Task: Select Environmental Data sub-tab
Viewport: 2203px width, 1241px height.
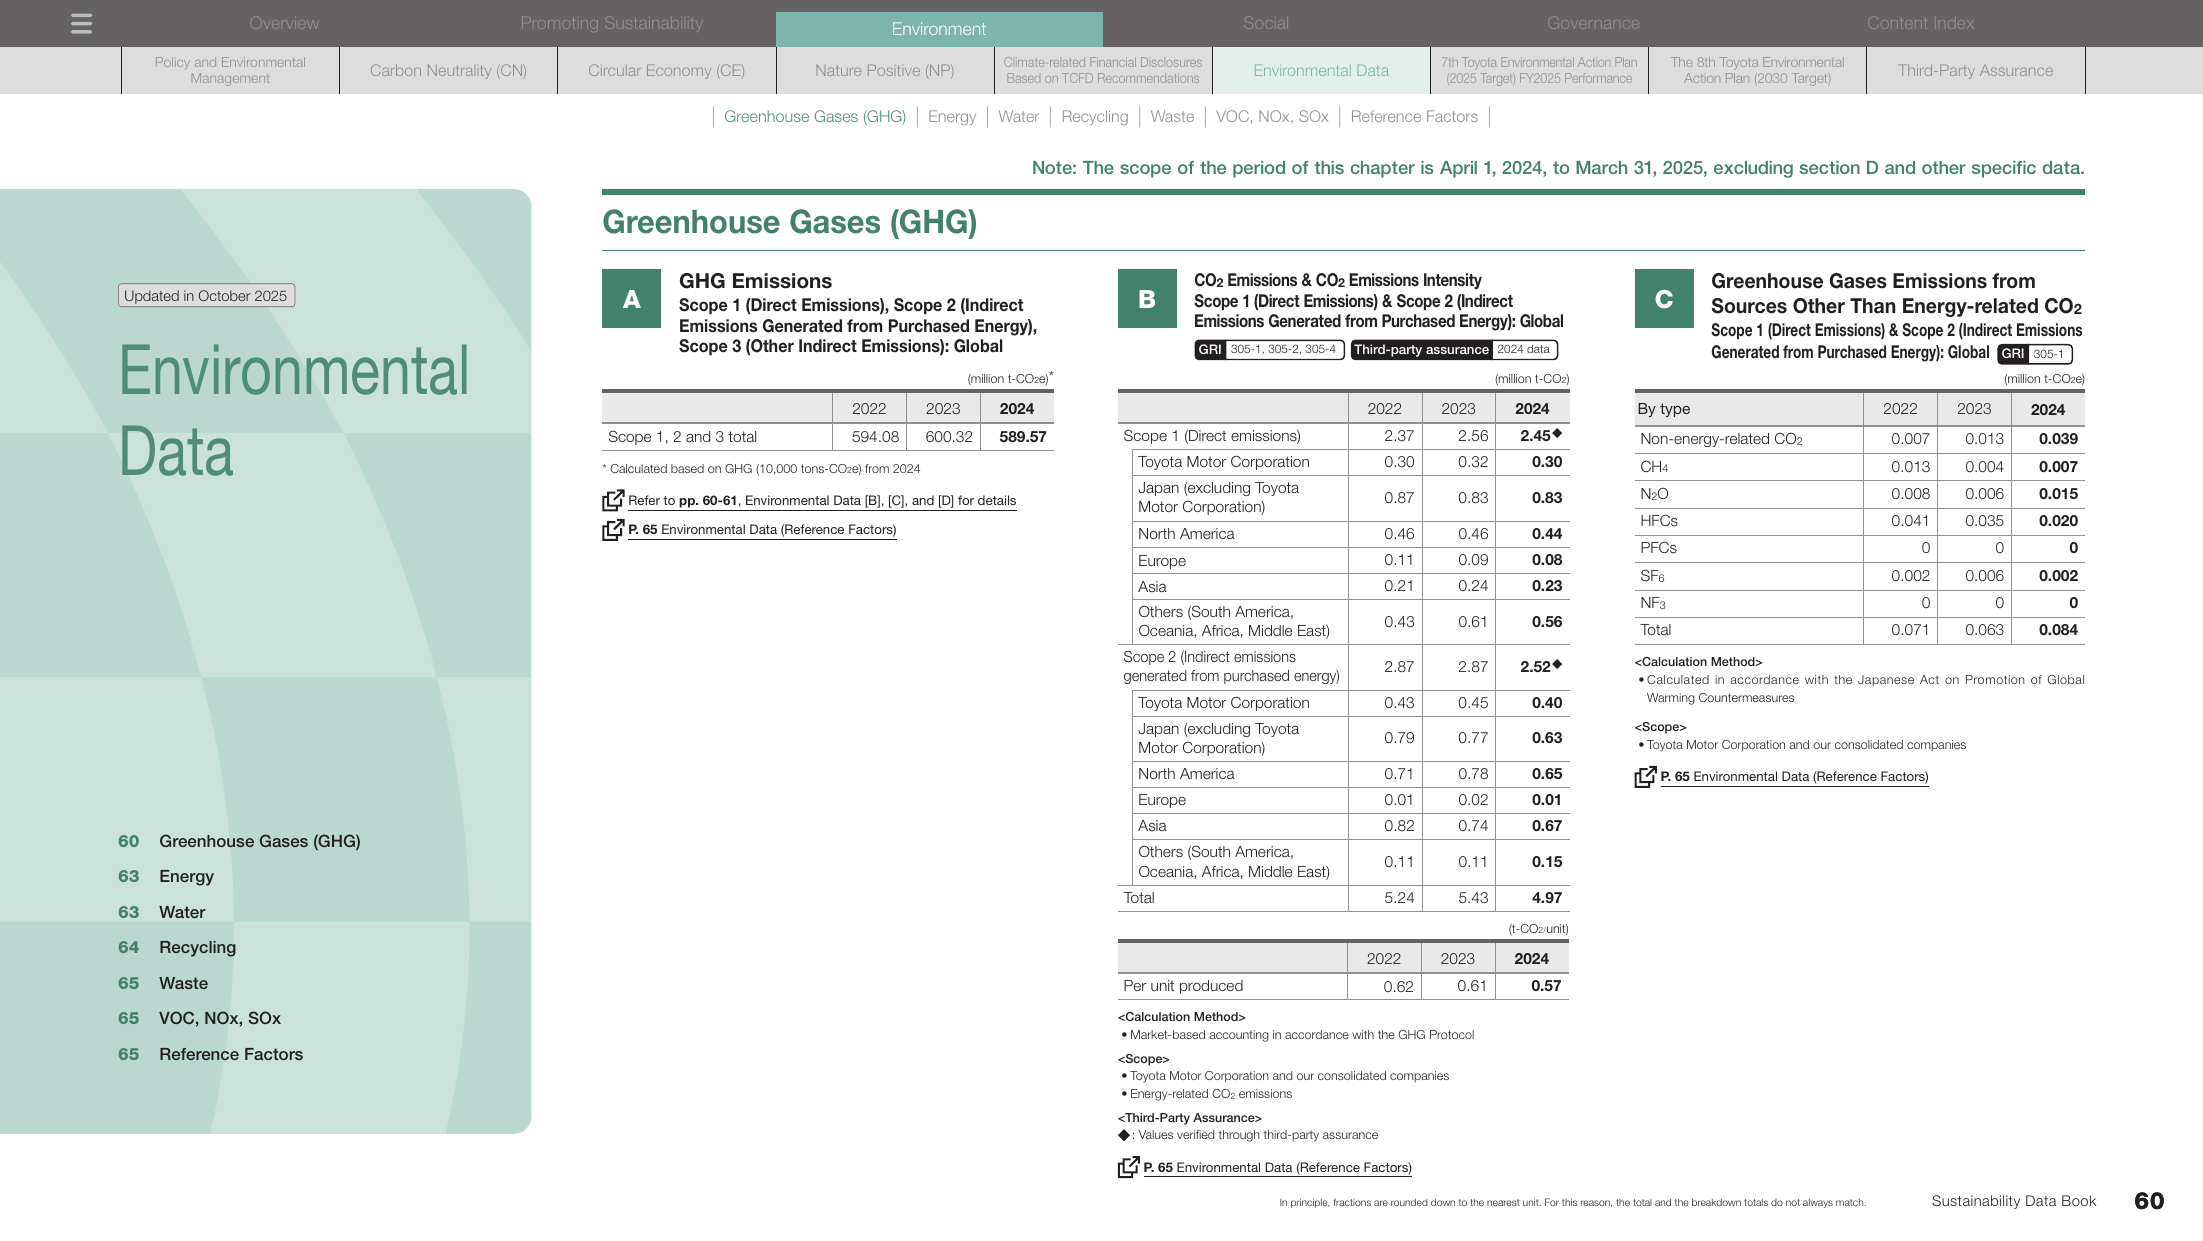Action: pos(1321,70)
